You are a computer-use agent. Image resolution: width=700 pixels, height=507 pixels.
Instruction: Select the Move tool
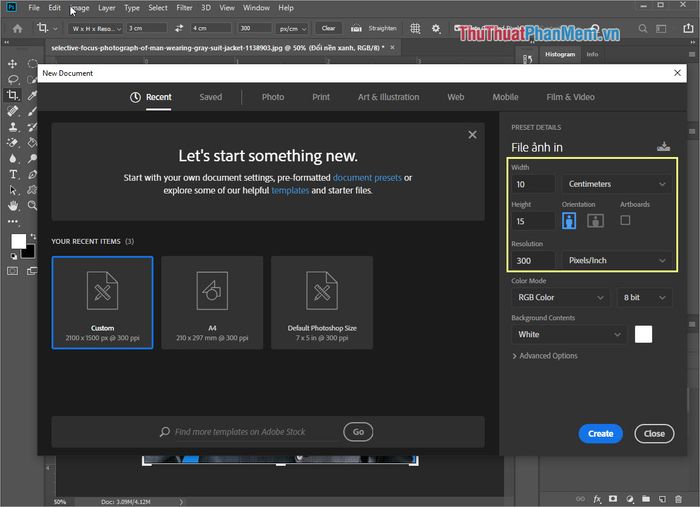point(12,64)
